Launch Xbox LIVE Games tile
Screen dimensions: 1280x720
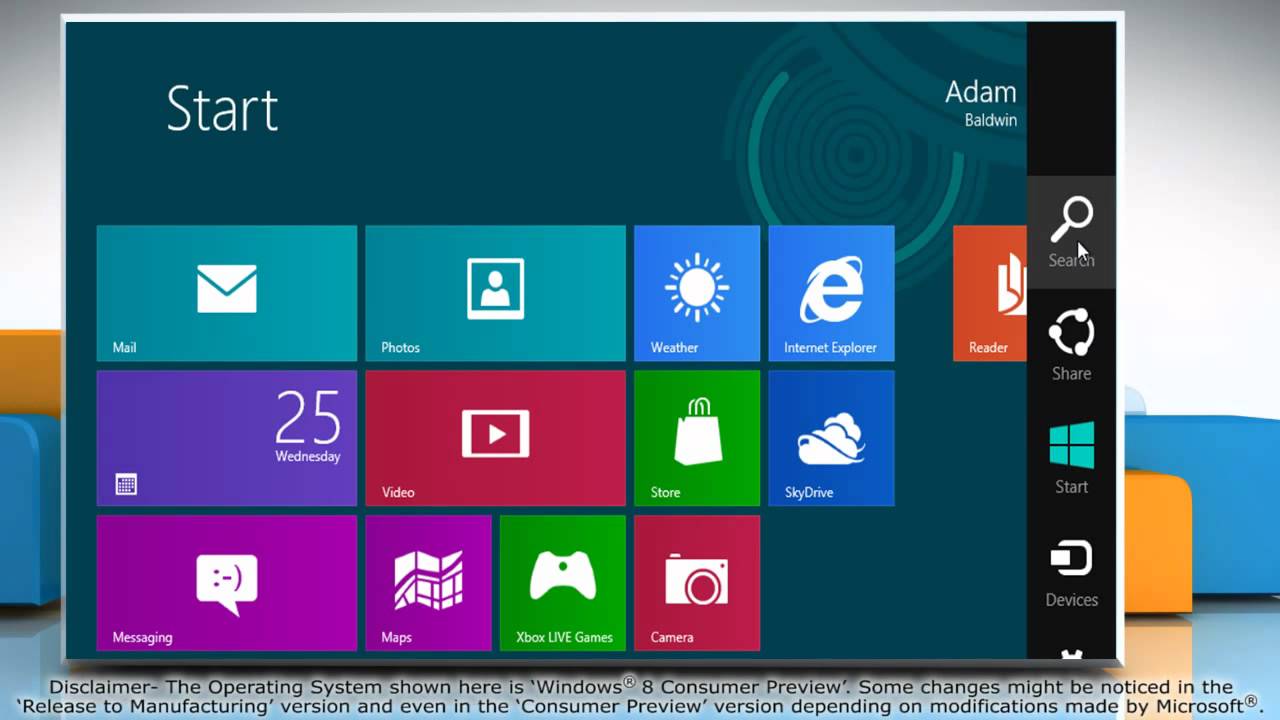(563, 583)
